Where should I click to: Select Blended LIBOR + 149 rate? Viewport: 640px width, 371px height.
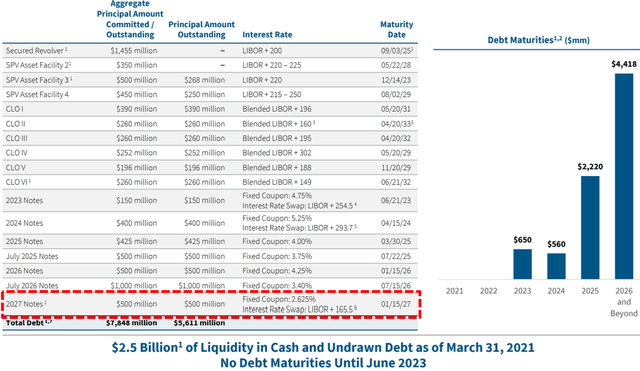click(277, 182)
